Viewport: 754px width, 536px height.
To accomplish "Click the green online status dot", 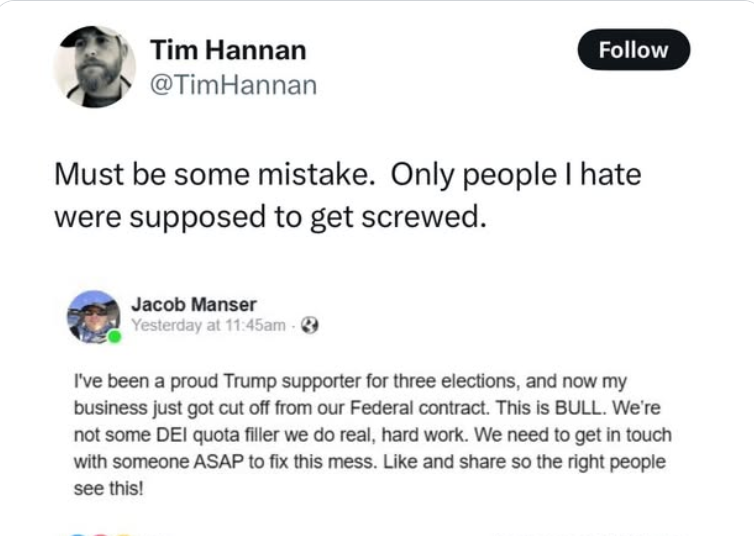I will tap(114, 337).
